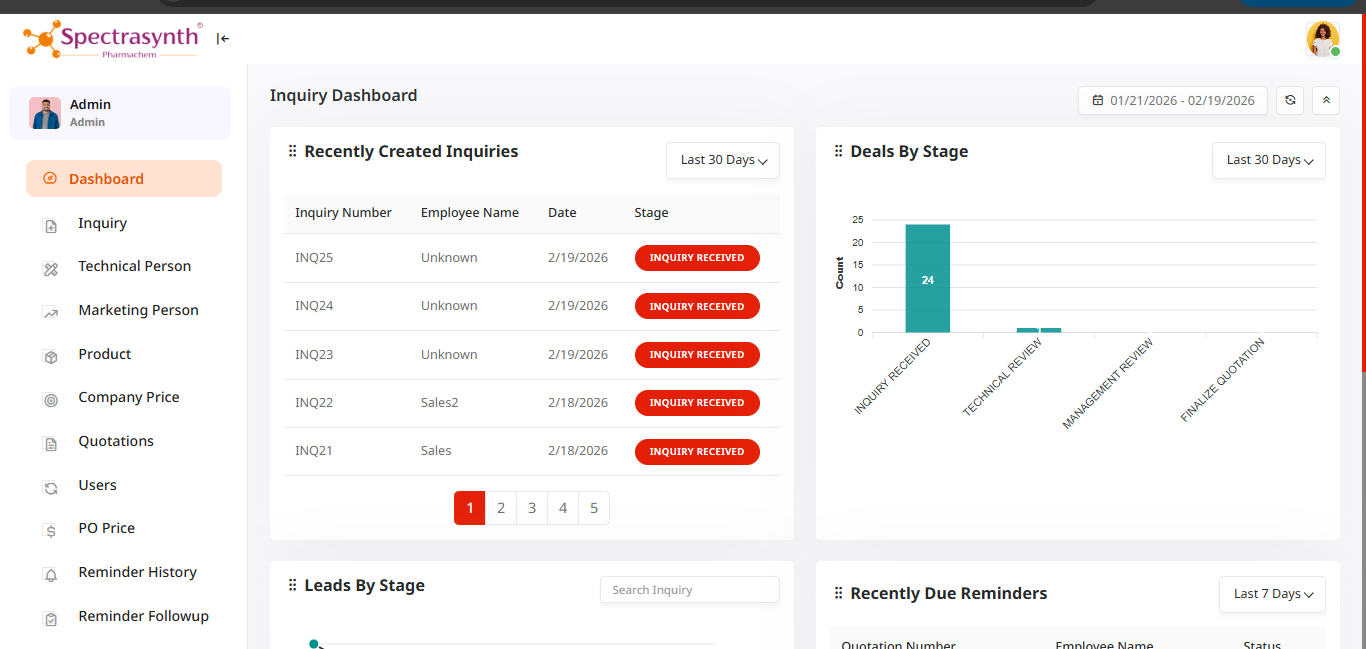Open Last 30 Days dropdown in Deals By Stage

pyautogui.click(x=1268, y=160)
